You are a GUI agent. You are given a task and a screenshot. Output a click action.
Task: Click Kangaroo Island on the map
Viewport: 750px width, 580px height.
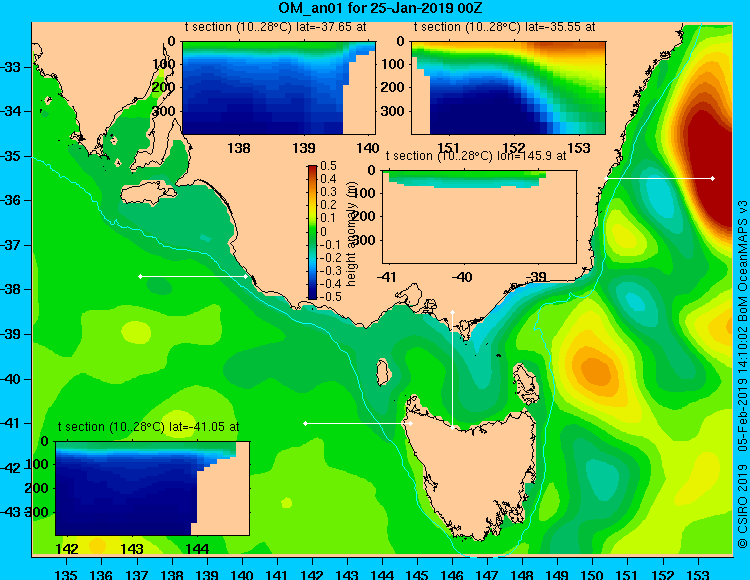pyautogui.click(x=148, y=193)
